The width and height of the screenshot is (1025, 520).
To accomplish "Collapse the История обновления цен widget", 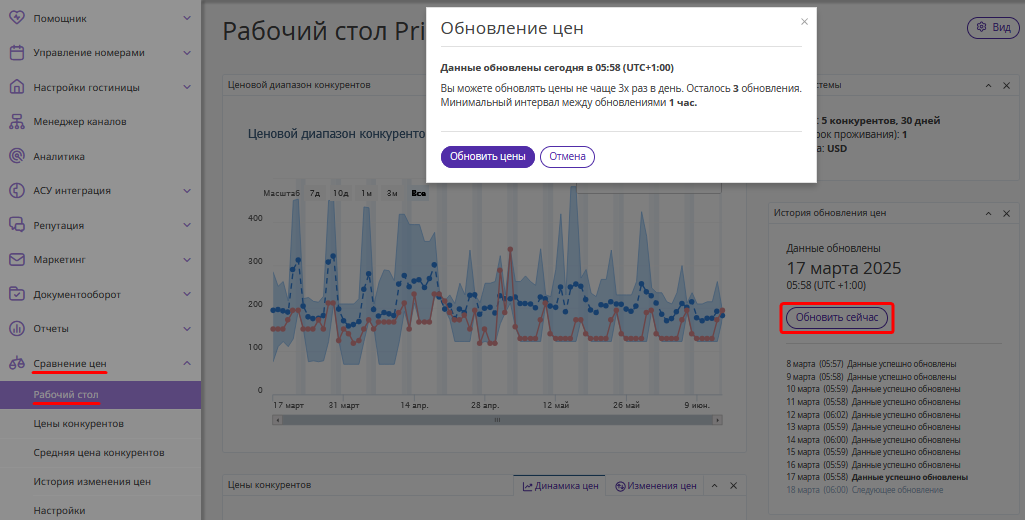I will (x=988, y=213).
